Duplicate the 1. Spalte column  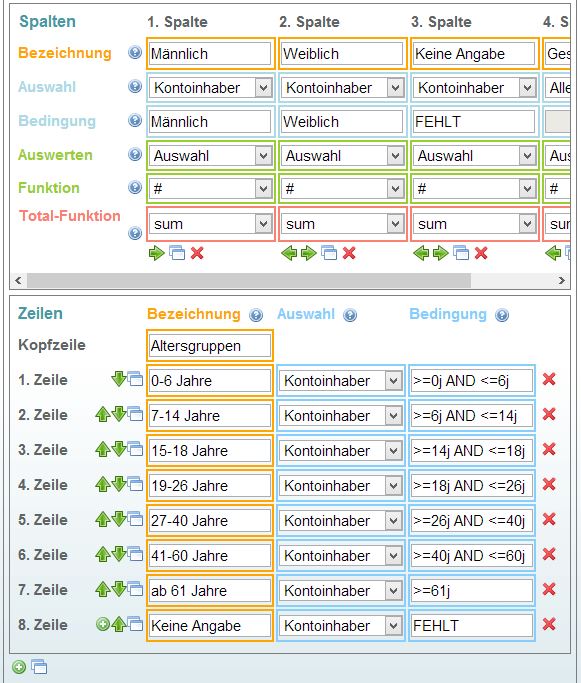tap(177, 253)
